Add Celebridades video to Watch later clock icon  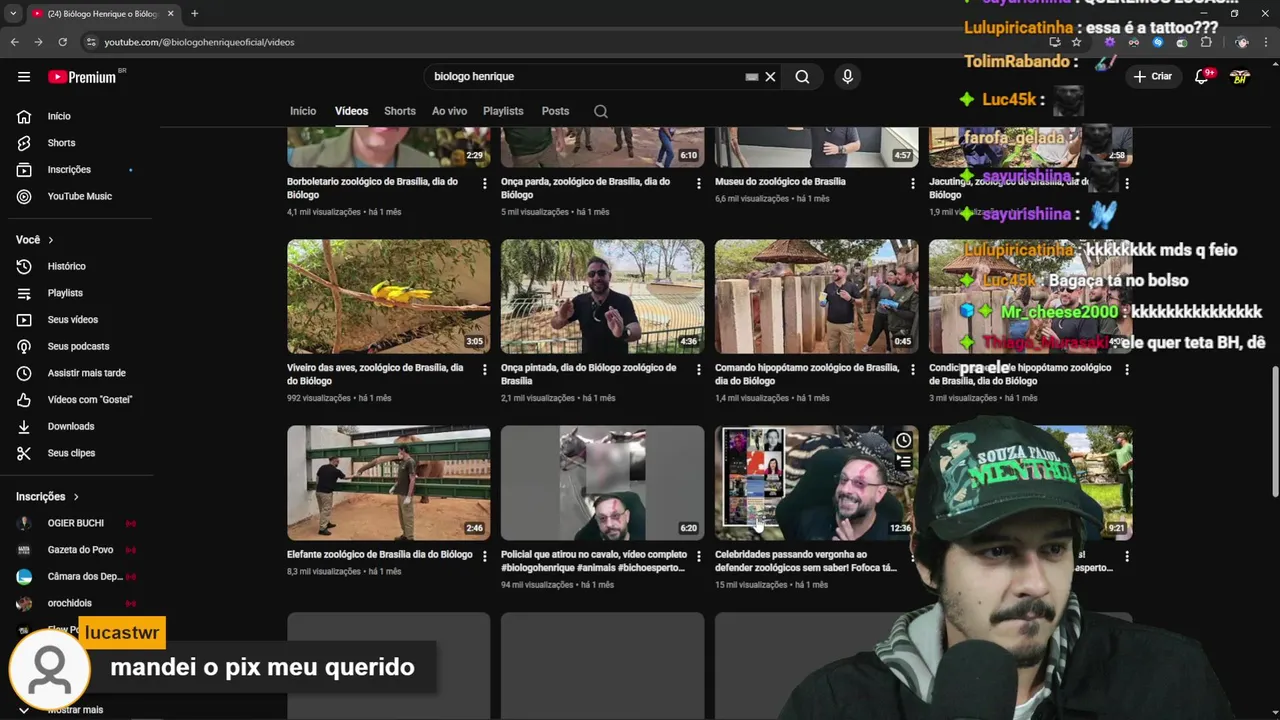click(x=903, y=441)
